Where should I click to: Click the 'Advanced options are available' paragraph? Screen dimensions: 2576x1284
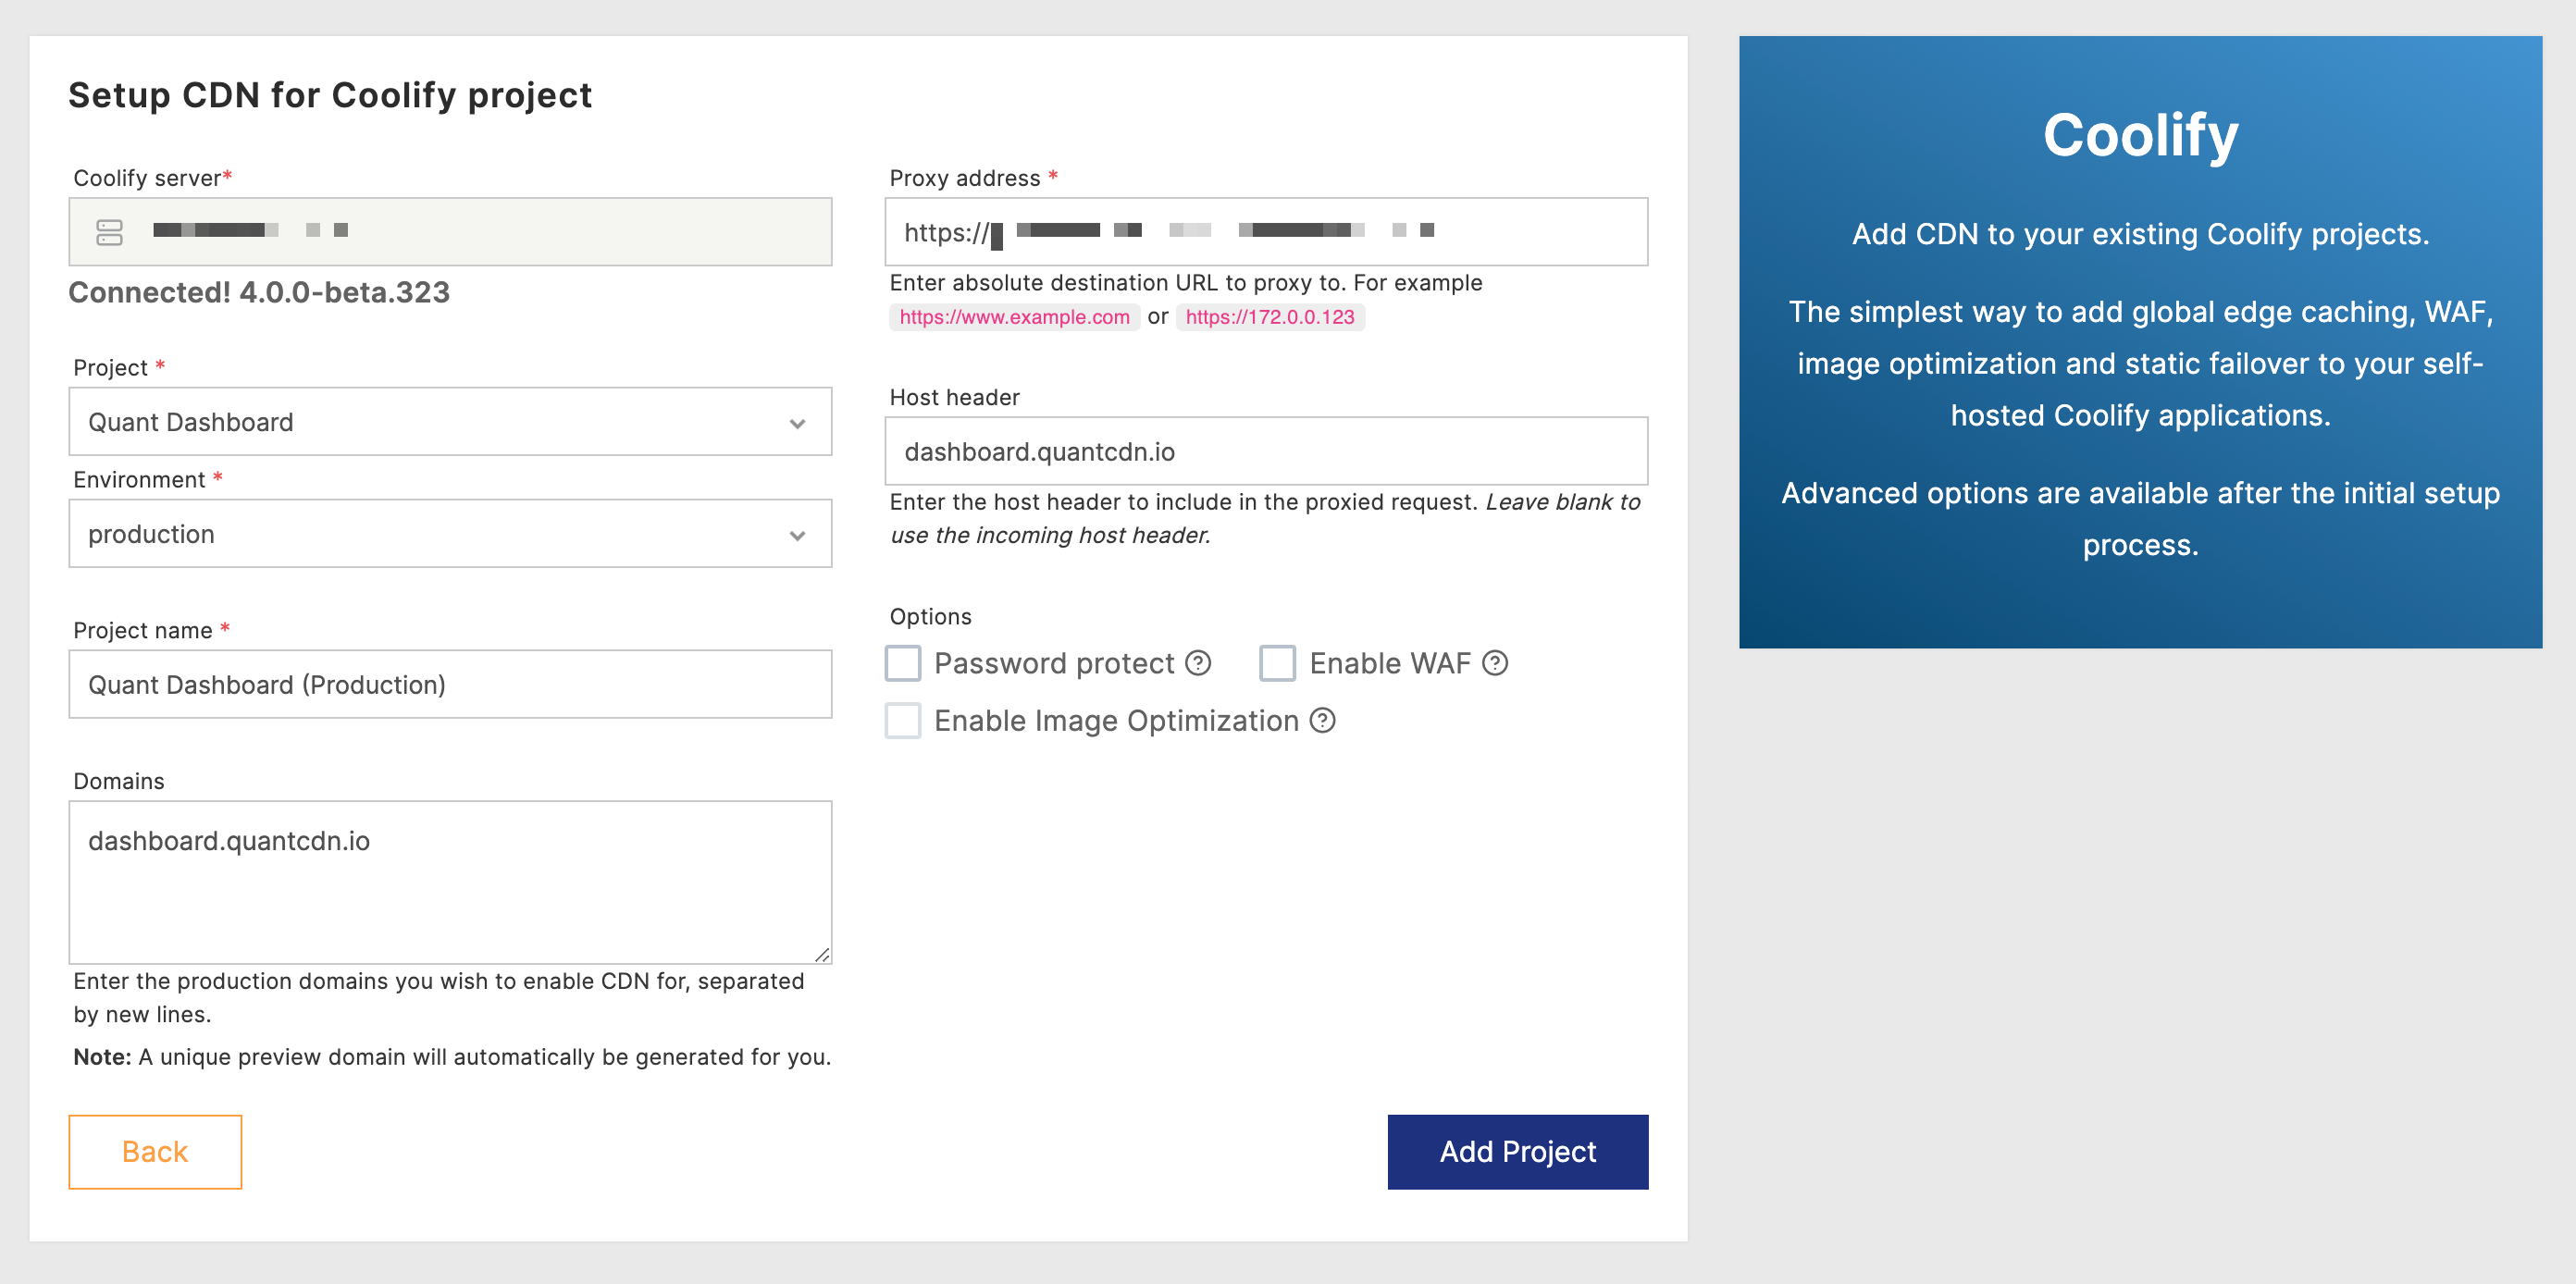(x=2140, y=519)
